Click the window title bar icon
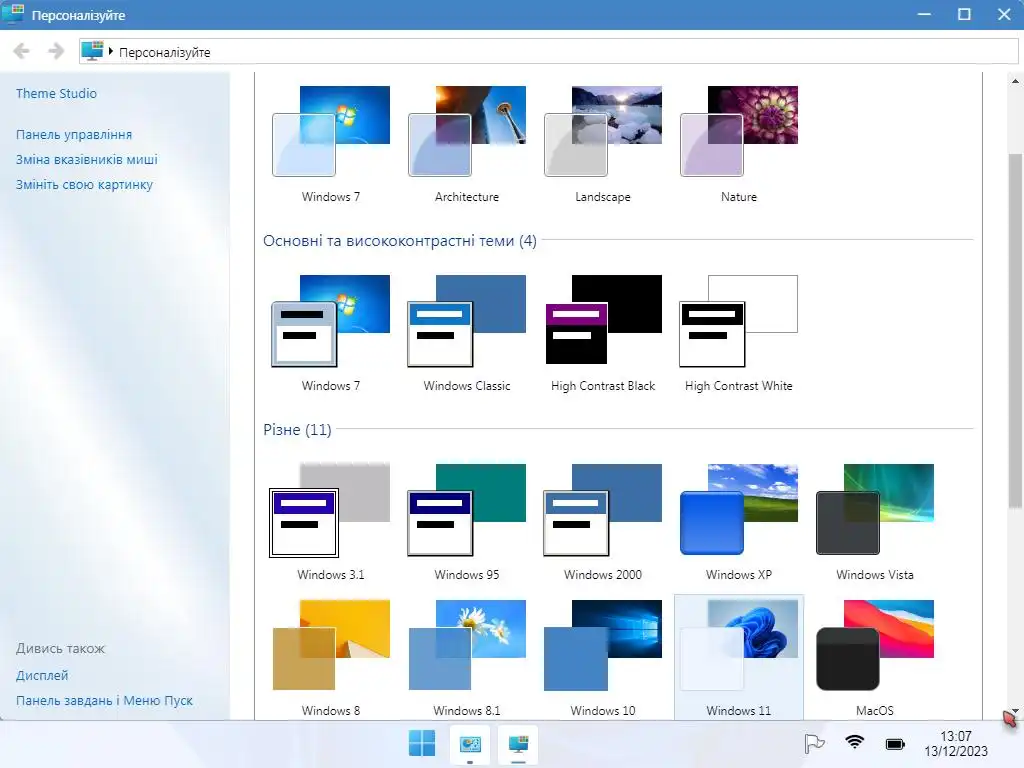Image resolution: width=1024 pixels, height=768 pixels. click(13, 14)
